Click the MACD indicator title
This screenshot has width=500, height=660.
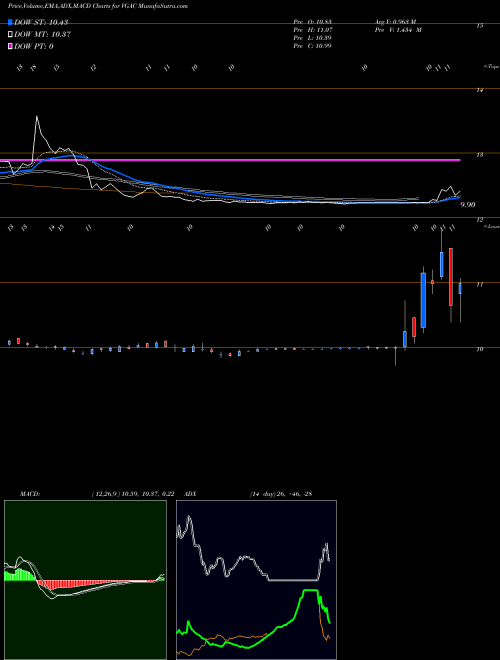point(30,494)
